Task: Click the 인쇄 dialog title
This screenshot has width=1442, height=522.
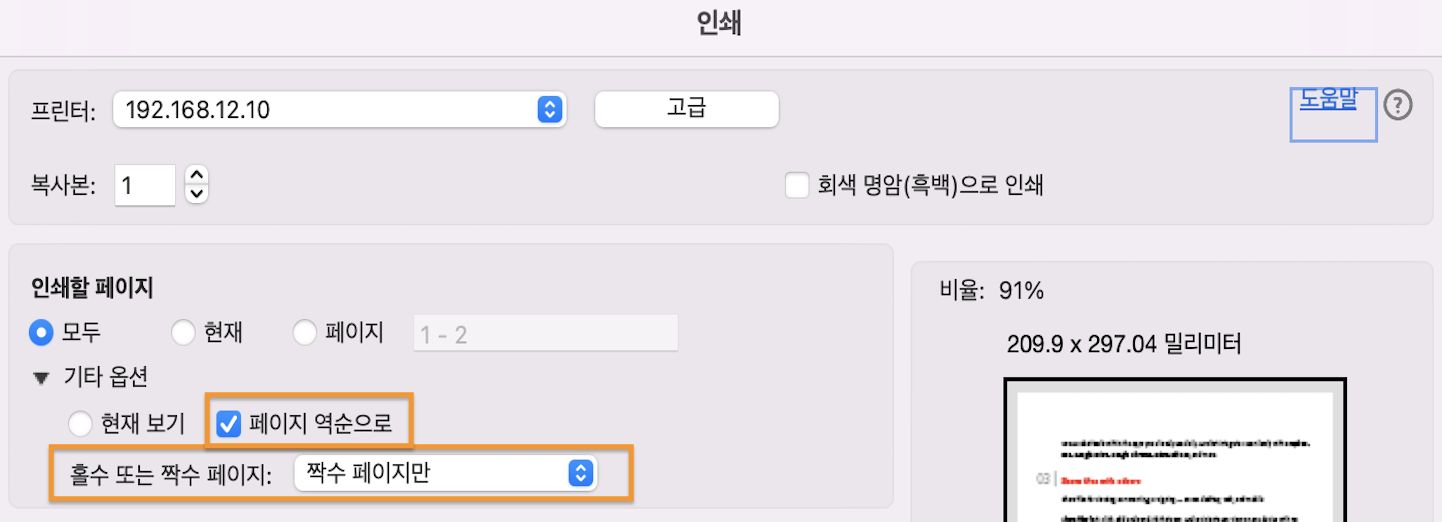Action: 719,25
